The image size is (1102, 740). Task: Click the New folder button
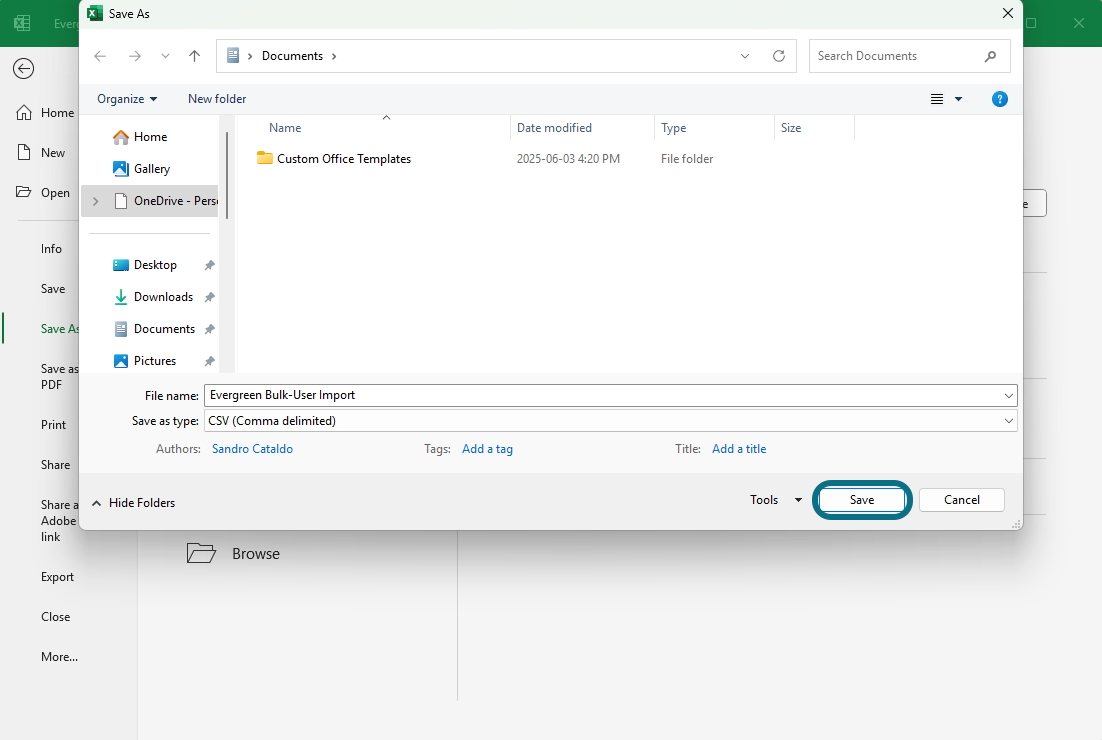click(x=217, y=99)
